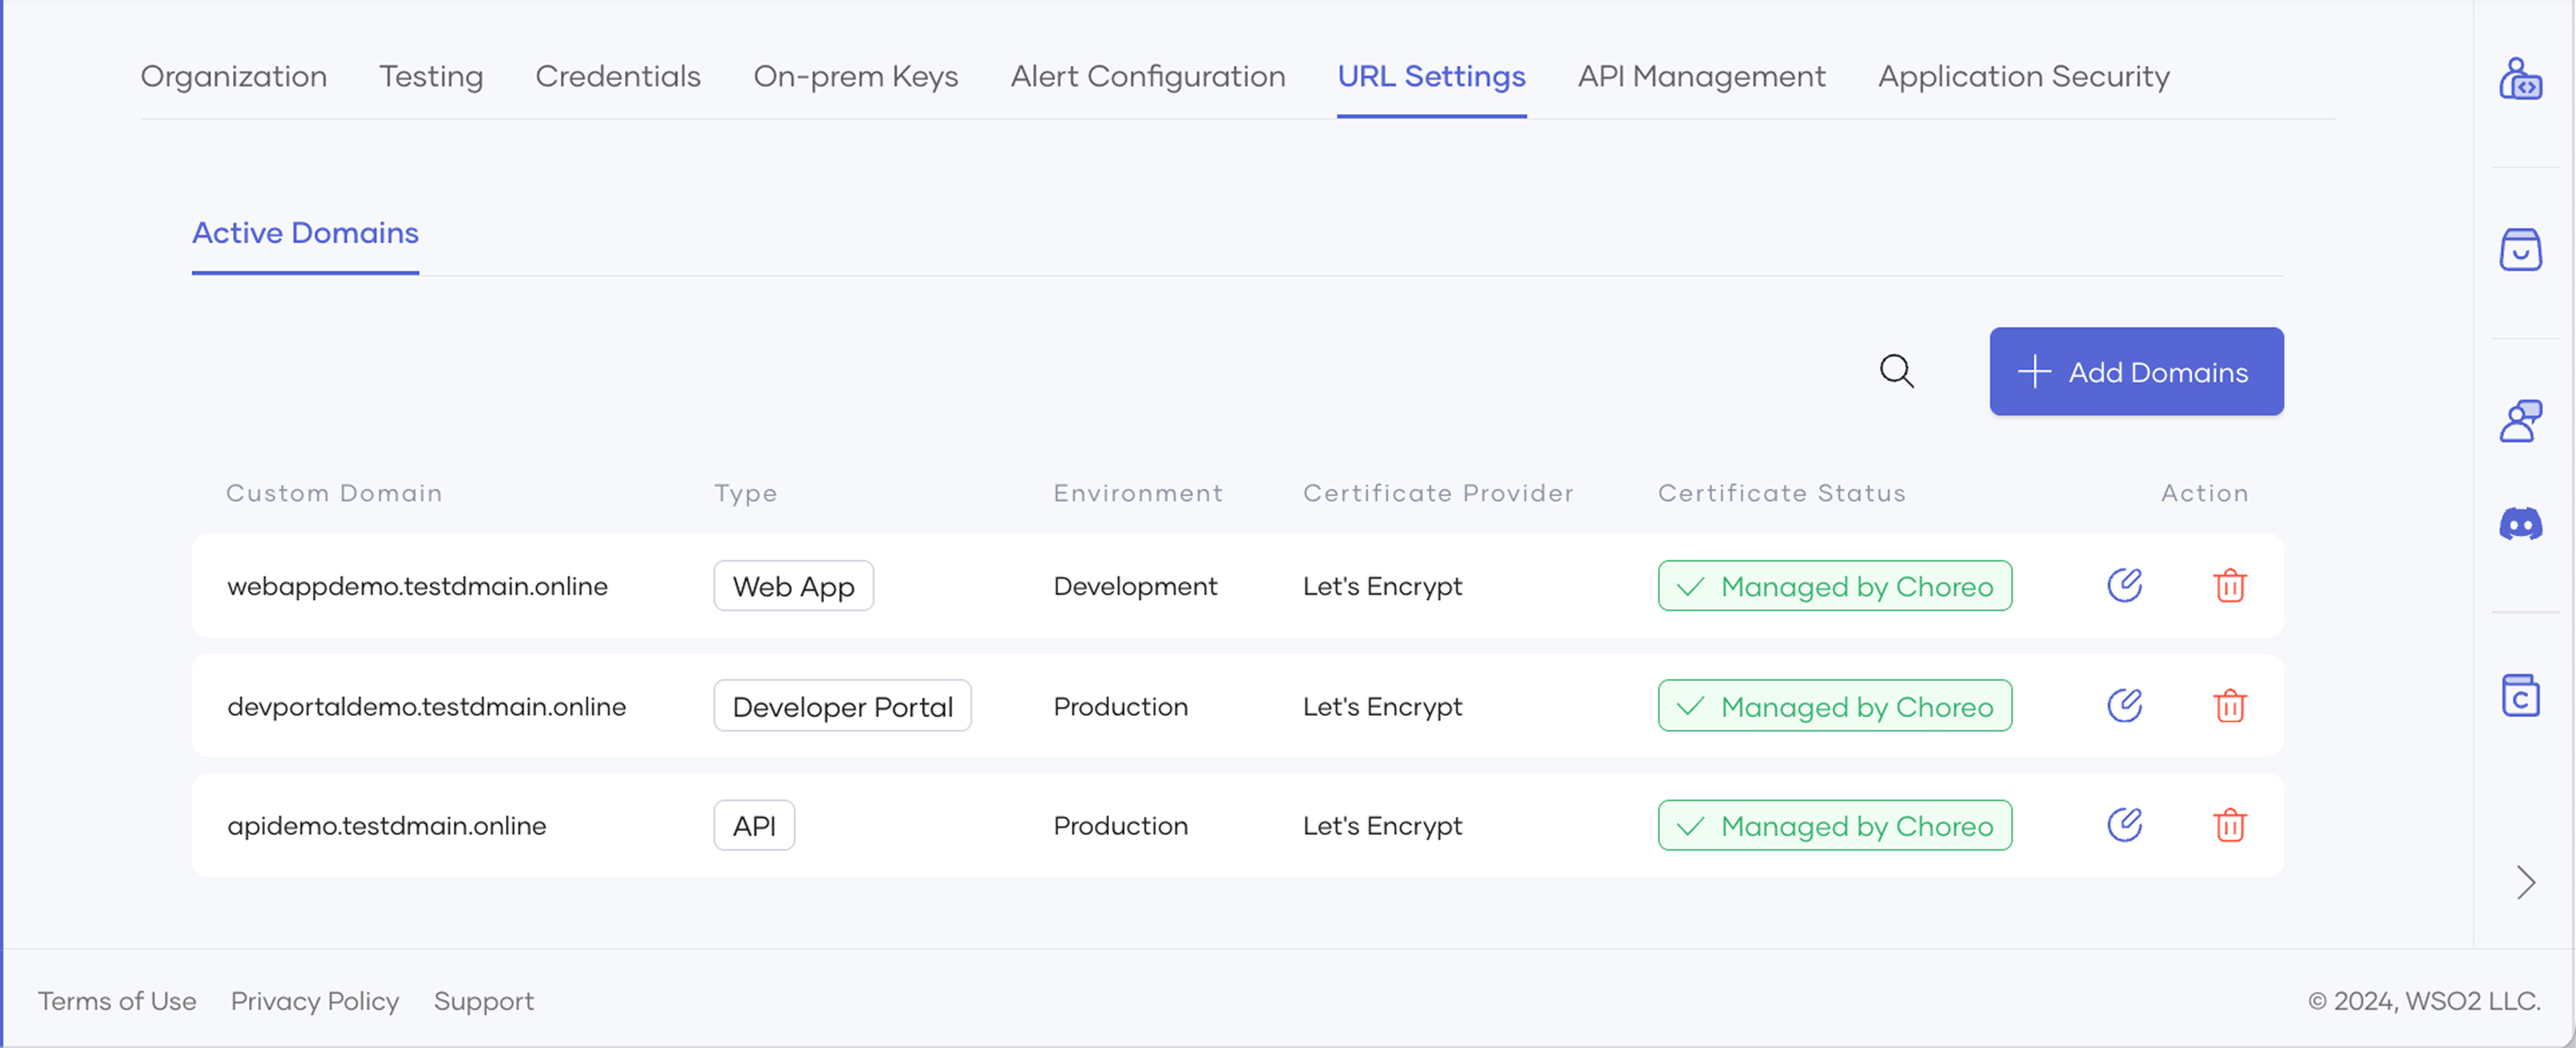
Task: Expand the right sidebar chevron
Action: tap(2525, 882)
